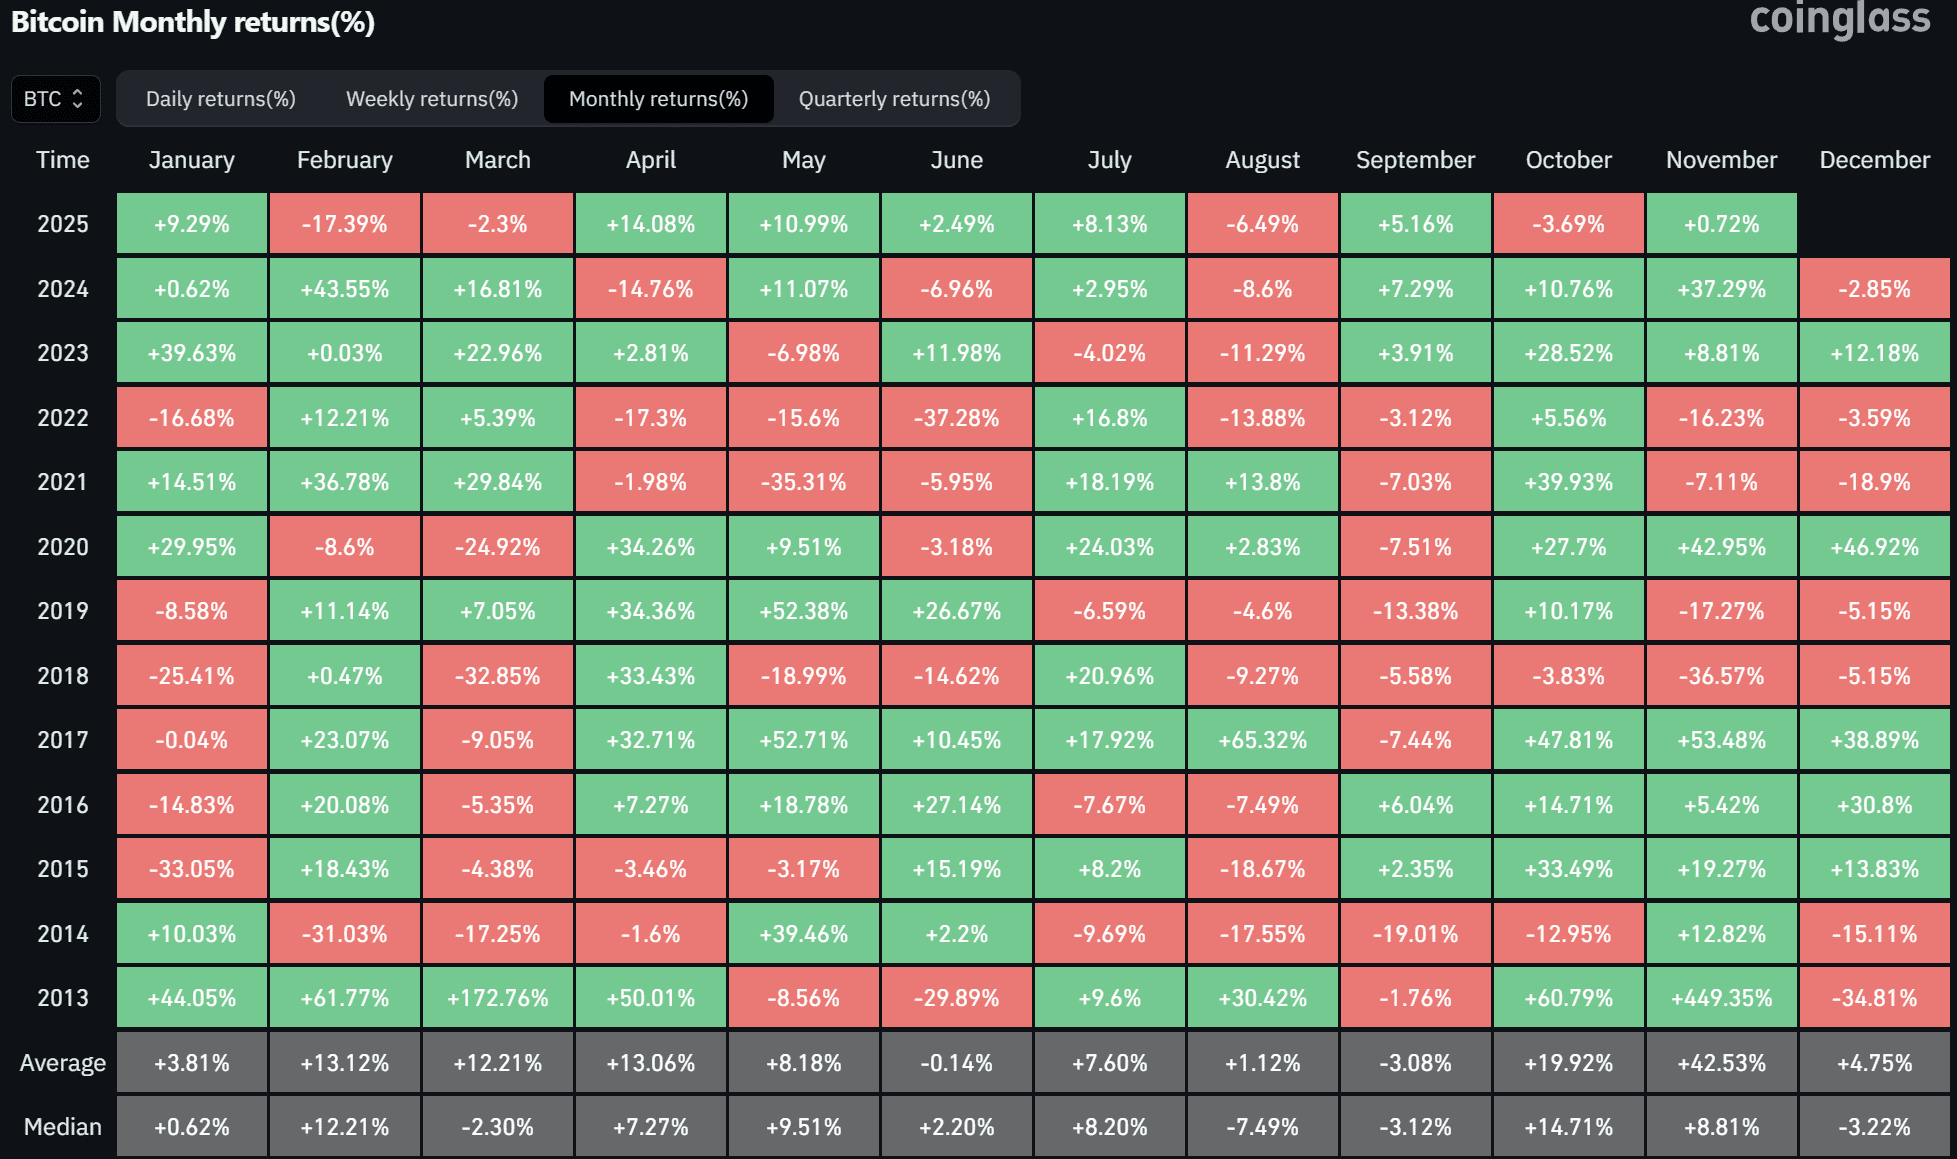Click the BTC selector up-down chevron icon
This screenshot has width=1957, height=1159.
[78, 99]
